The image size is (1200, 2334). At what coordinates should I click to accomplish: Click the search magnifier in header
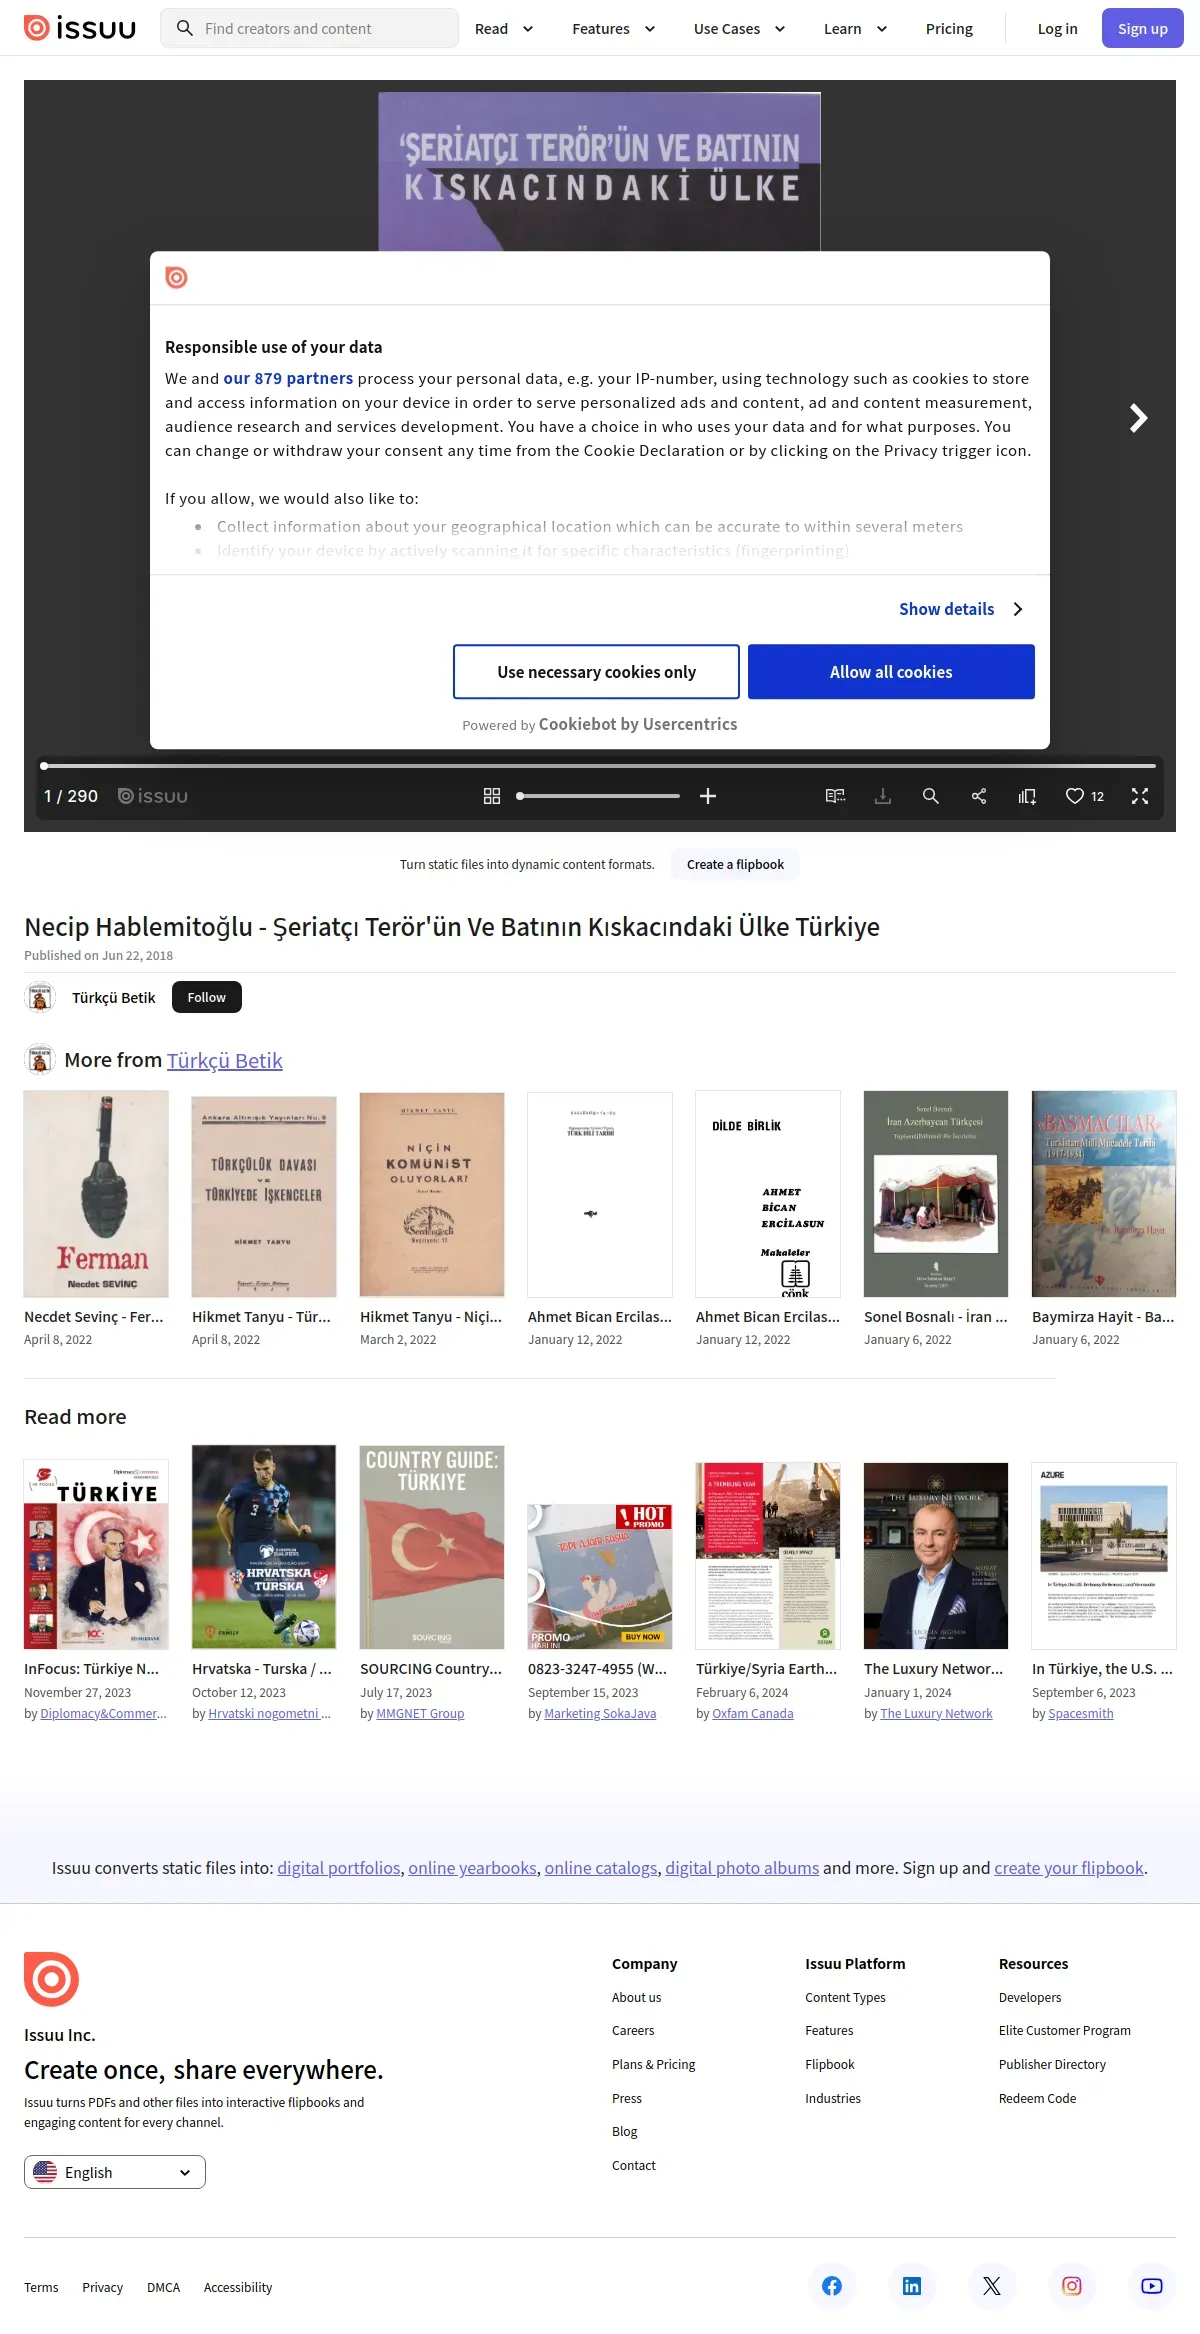point(184,28)
